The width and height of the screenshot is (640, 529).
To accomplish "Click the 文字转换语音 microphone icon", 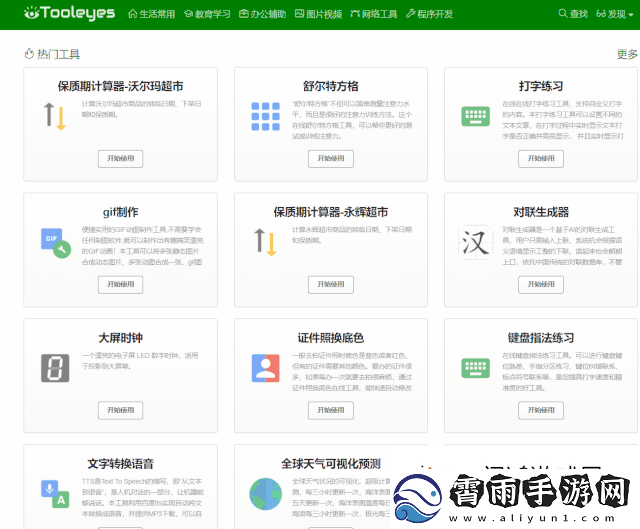I will click(55, 494).
